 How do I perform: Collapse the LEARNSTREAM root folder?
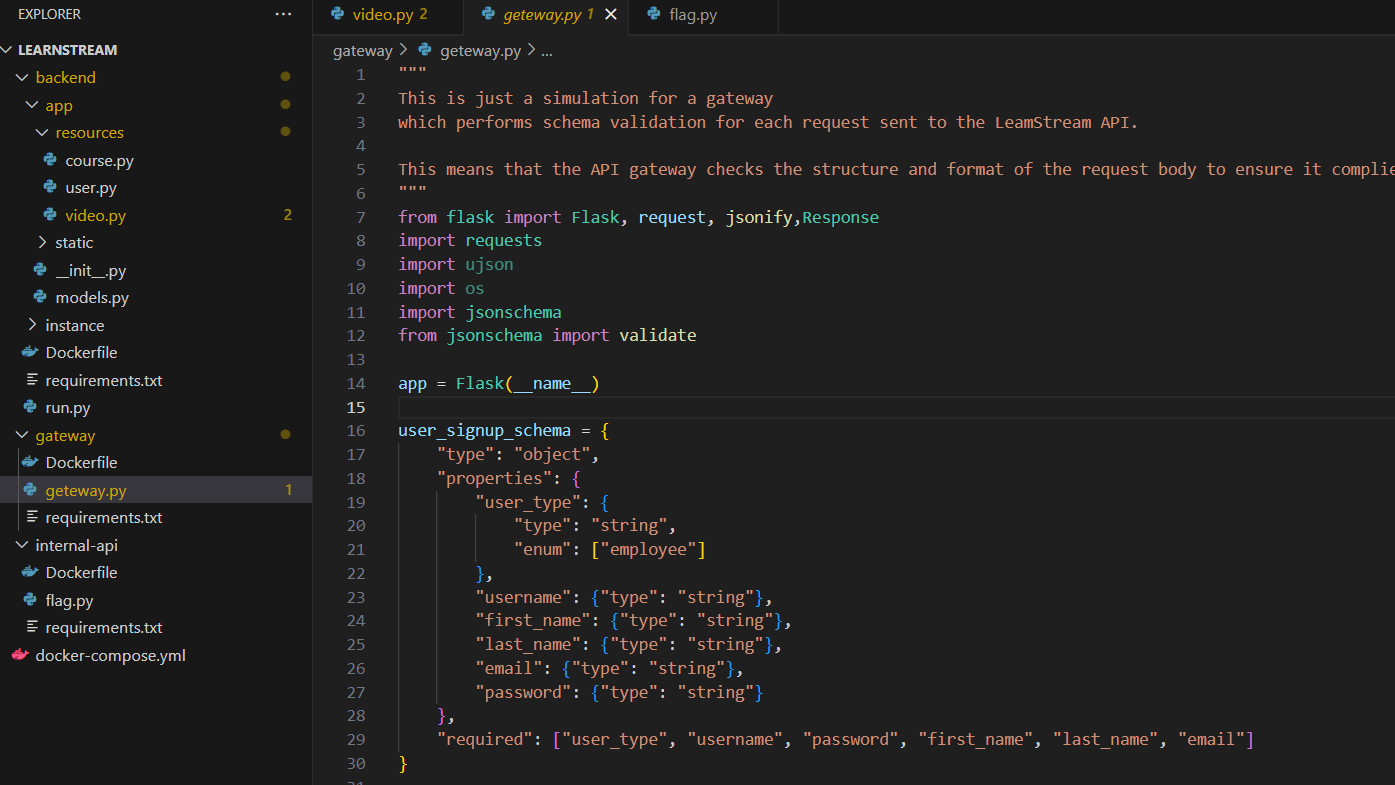pyautogui.click(x=9, y=50)
